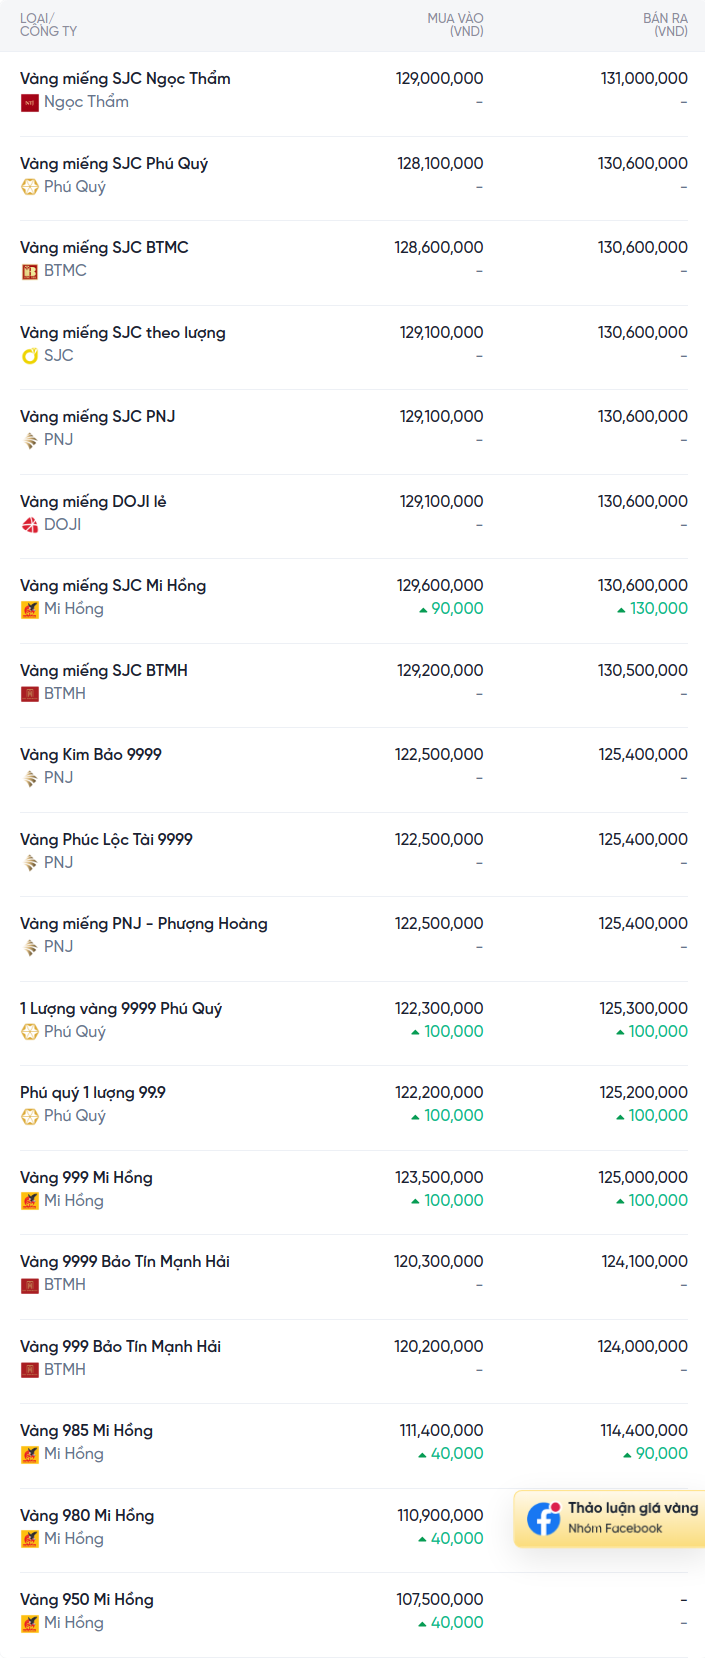Click the 1 Lượng vàng 9999 Phú Quý title
The height and width of the screenshot is (1658, 705).
coord(121,1008)
